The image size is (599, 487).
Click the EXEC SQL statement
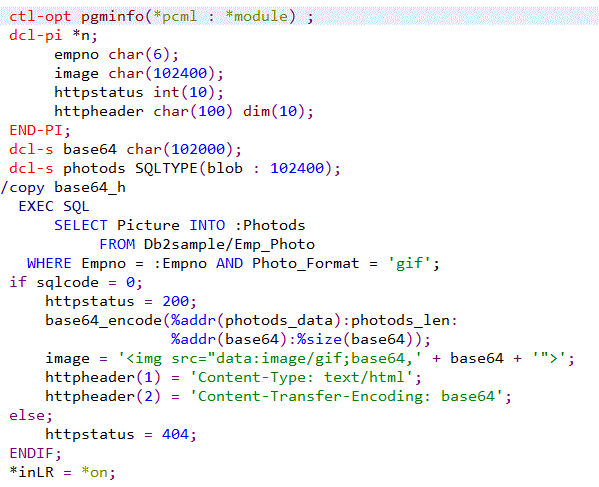pyautogui.click(x=54, y=207)
